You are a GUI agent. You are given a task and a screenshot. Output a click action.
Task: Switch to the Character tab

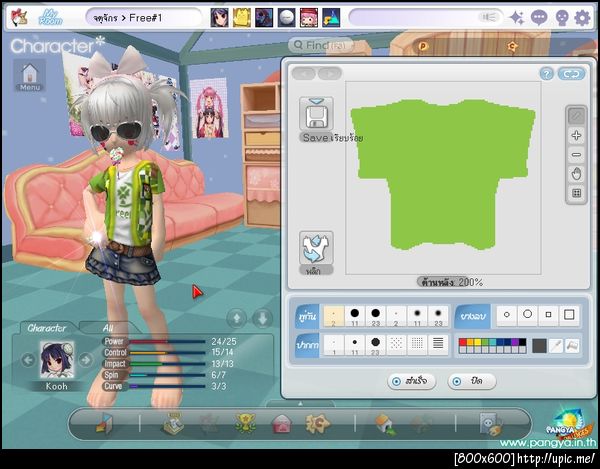tap(47, 328)
